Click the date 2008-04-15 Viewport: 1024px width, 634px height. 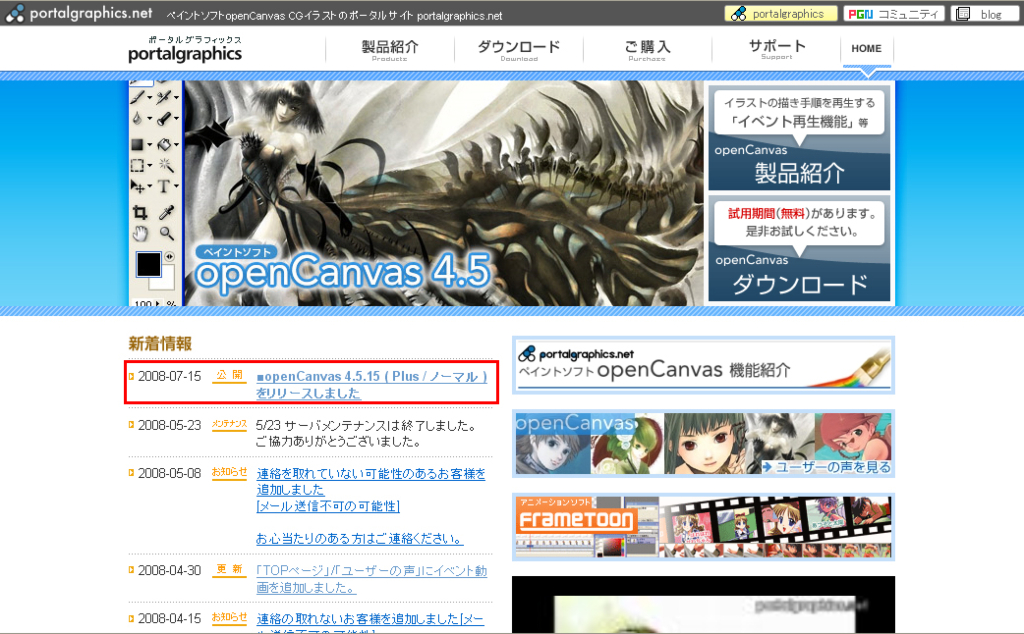170,618
